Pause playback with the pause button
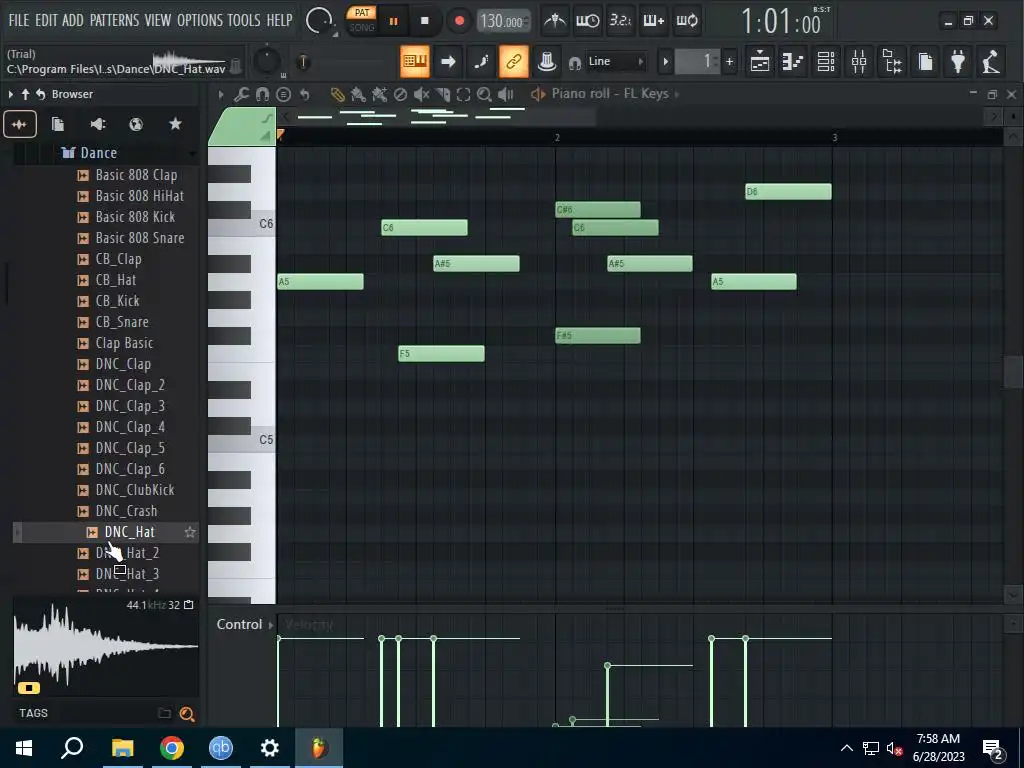 click(394, 21)
